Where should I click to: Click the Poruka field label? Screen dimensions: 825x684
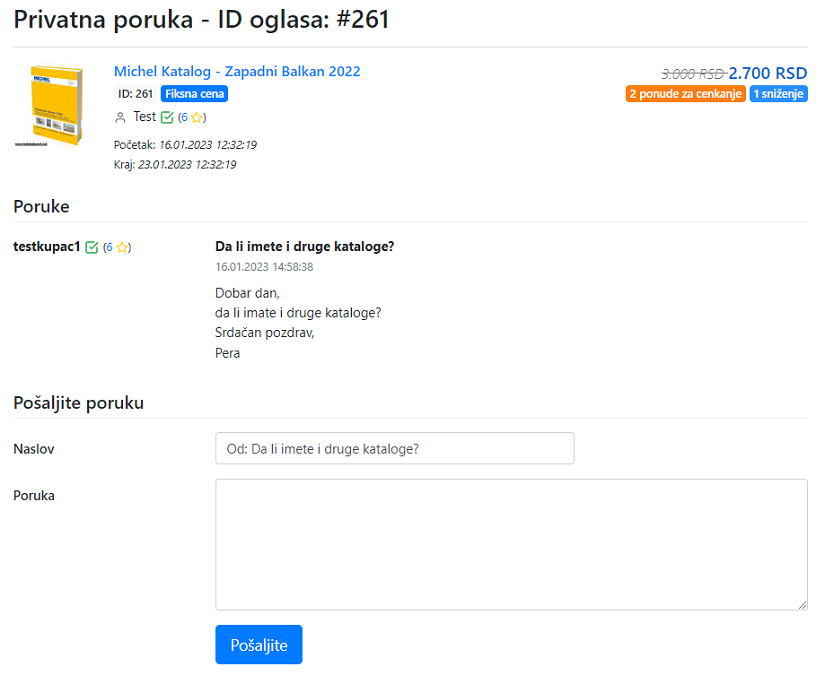(34, 495)
